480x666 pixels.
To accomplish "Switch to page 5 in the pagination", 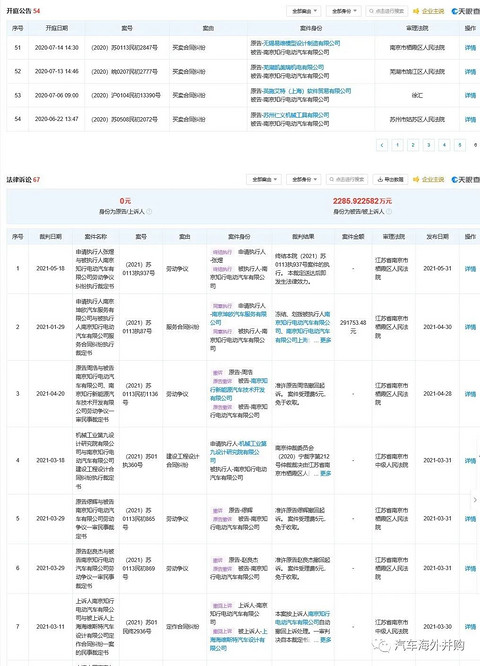I will (x=460, y=145).
